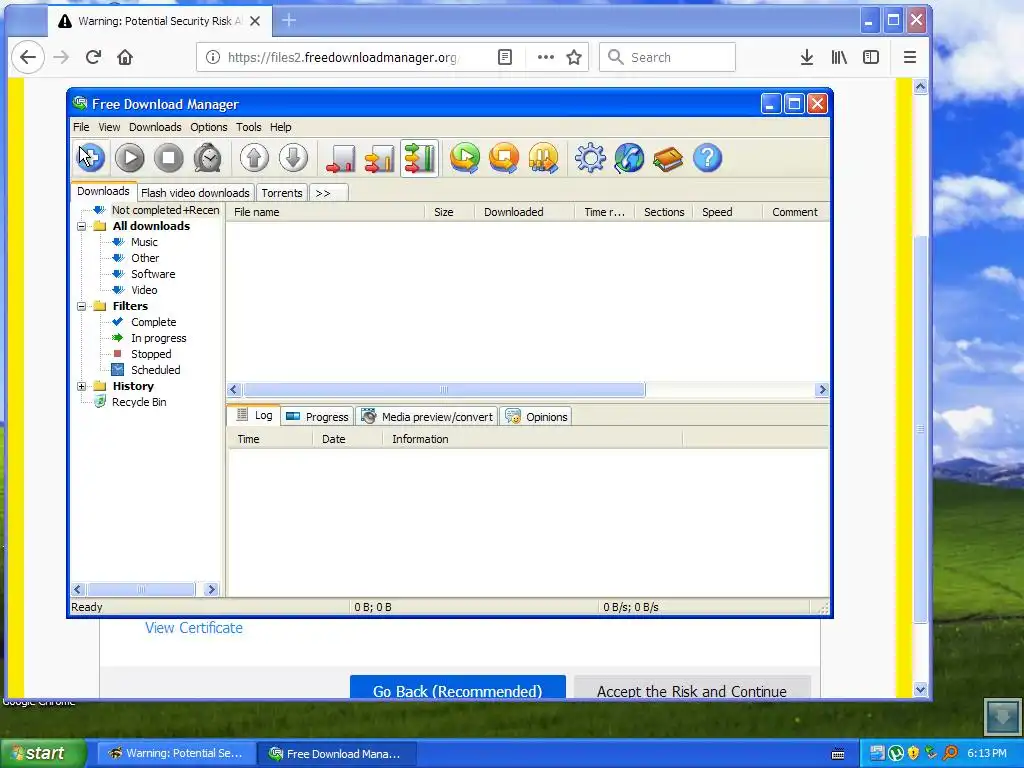Open settings via the gear icon
Screen dimensions: 1024x768
coord(590,158)
